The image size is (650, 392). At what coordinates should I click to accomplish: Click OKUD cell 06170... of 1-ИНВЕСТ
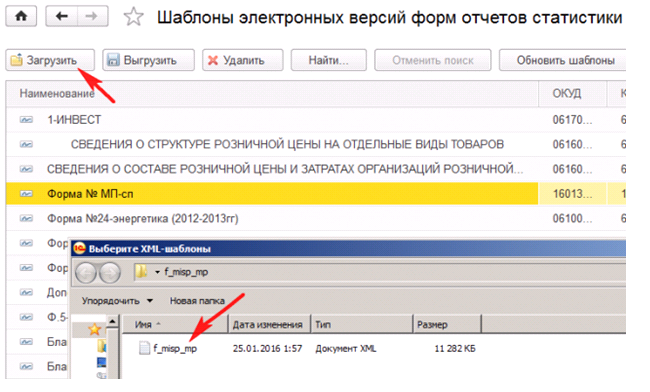coord(572,120)
